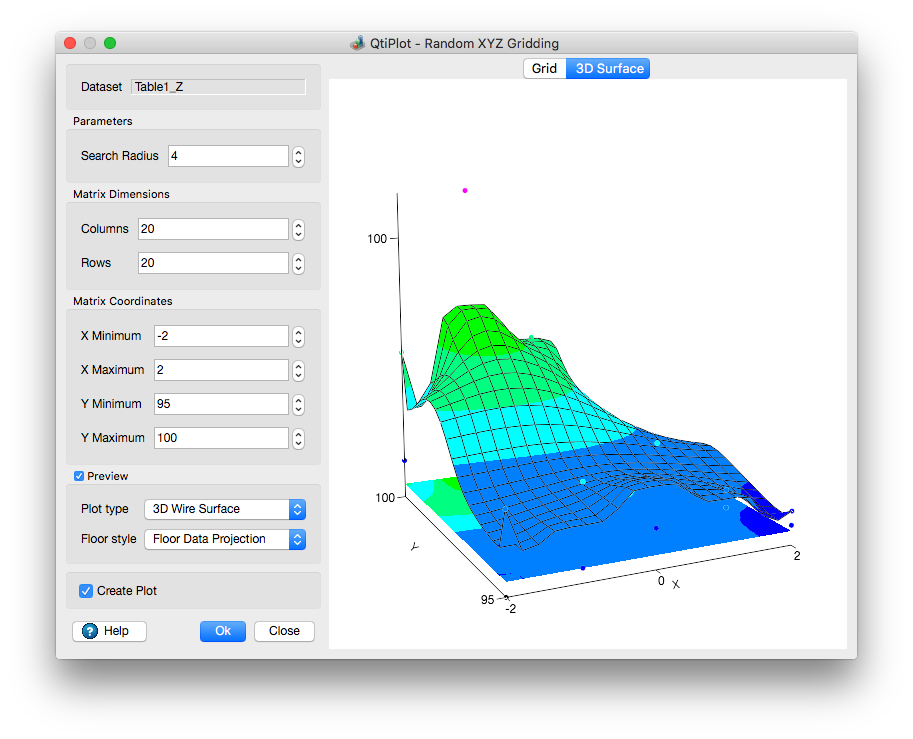Click the magenta data point in plot
This screenshot has height=739, width=913.
tap(465, 190)
